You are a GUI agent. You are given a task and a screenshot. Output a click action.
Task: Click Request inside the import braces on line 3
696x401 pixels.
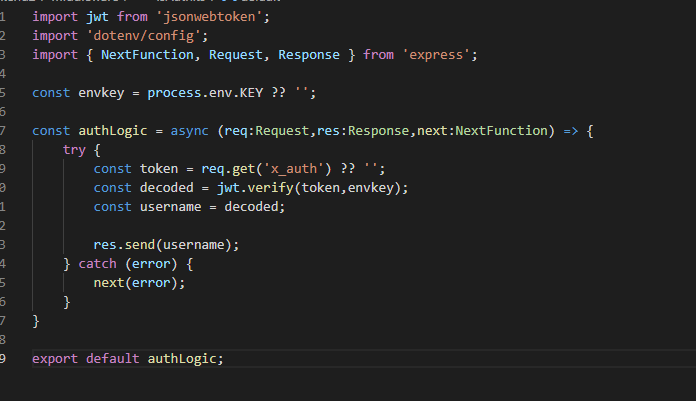tap(236, 55)
